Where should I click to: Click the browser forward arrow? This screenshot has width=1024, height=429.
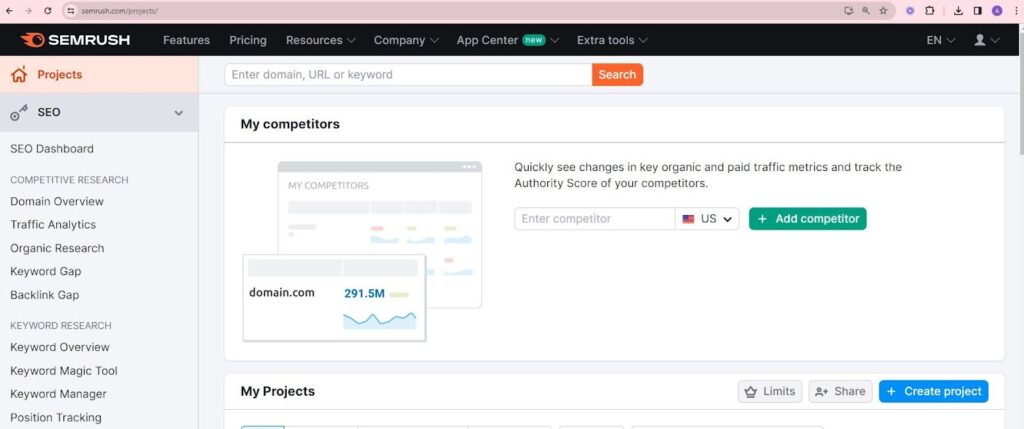(28, 11)
